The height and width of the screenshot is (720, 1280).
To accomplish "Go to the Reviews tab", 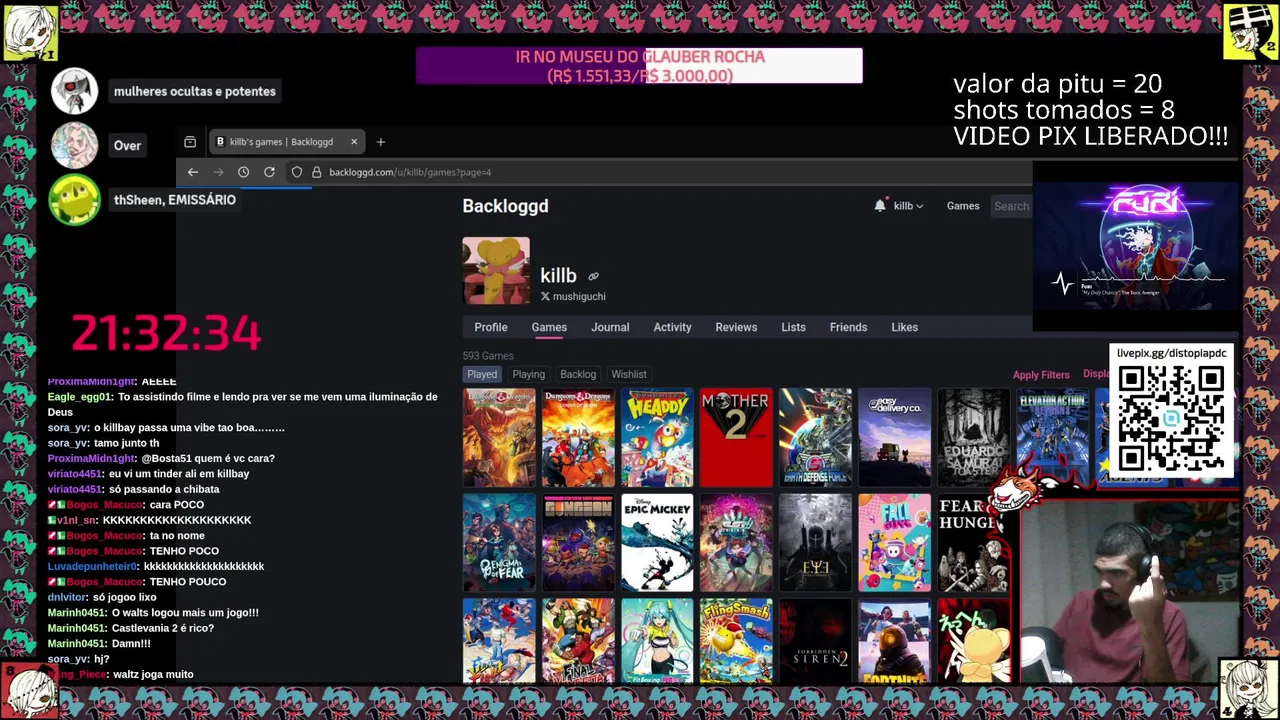I will click(x=736, y=327).
